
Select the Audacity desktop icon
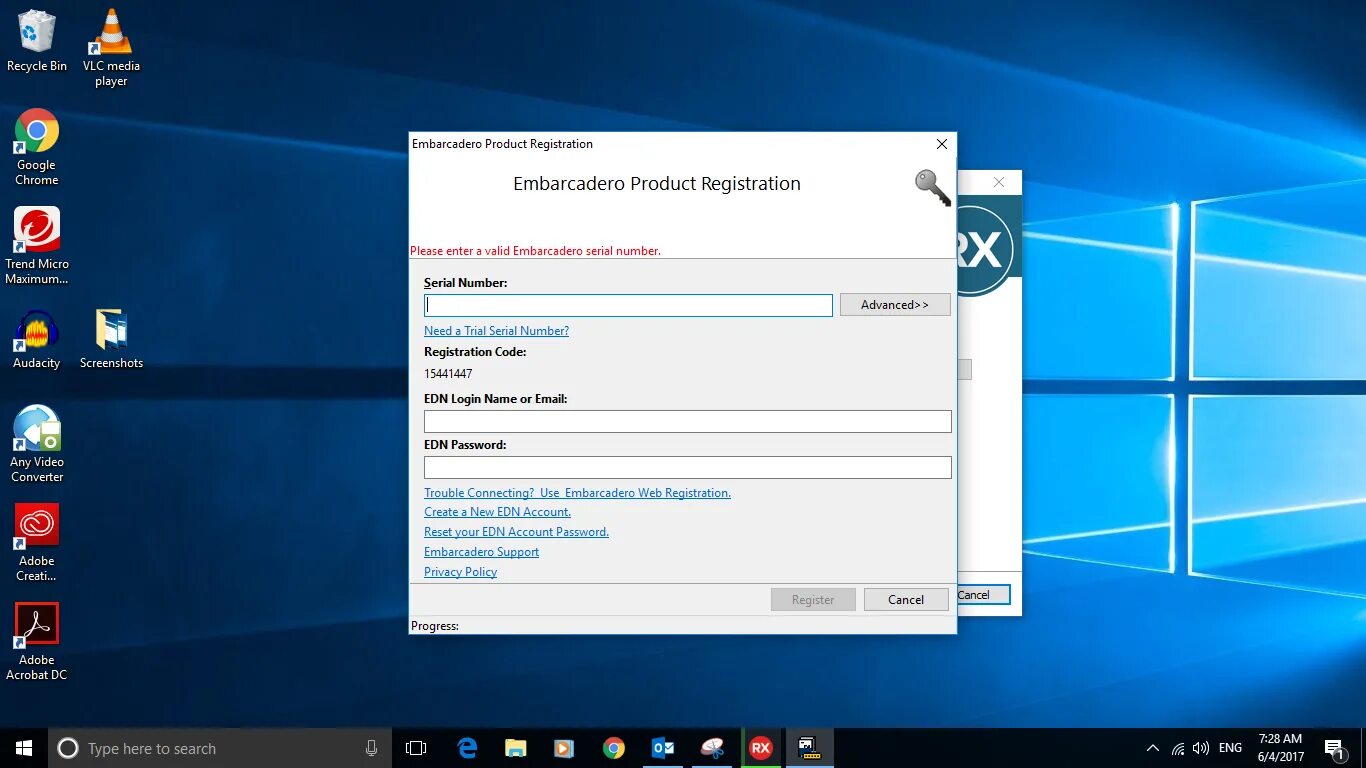(x=37, y=340)
